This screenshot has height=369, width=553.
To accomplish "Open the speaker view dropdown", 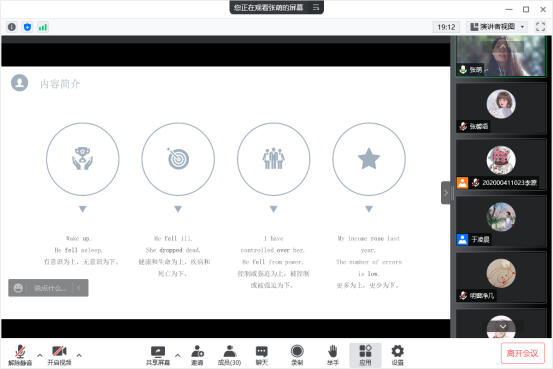I will [x=497, y=27].
